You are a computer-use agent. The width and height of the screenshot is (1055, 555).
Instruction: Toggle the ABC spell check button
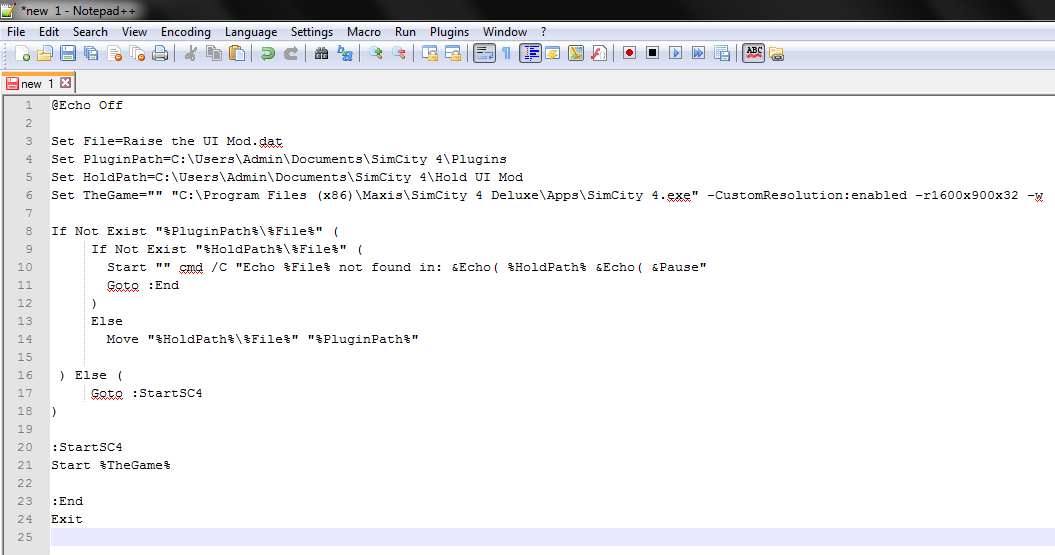(x=754, y=53)
